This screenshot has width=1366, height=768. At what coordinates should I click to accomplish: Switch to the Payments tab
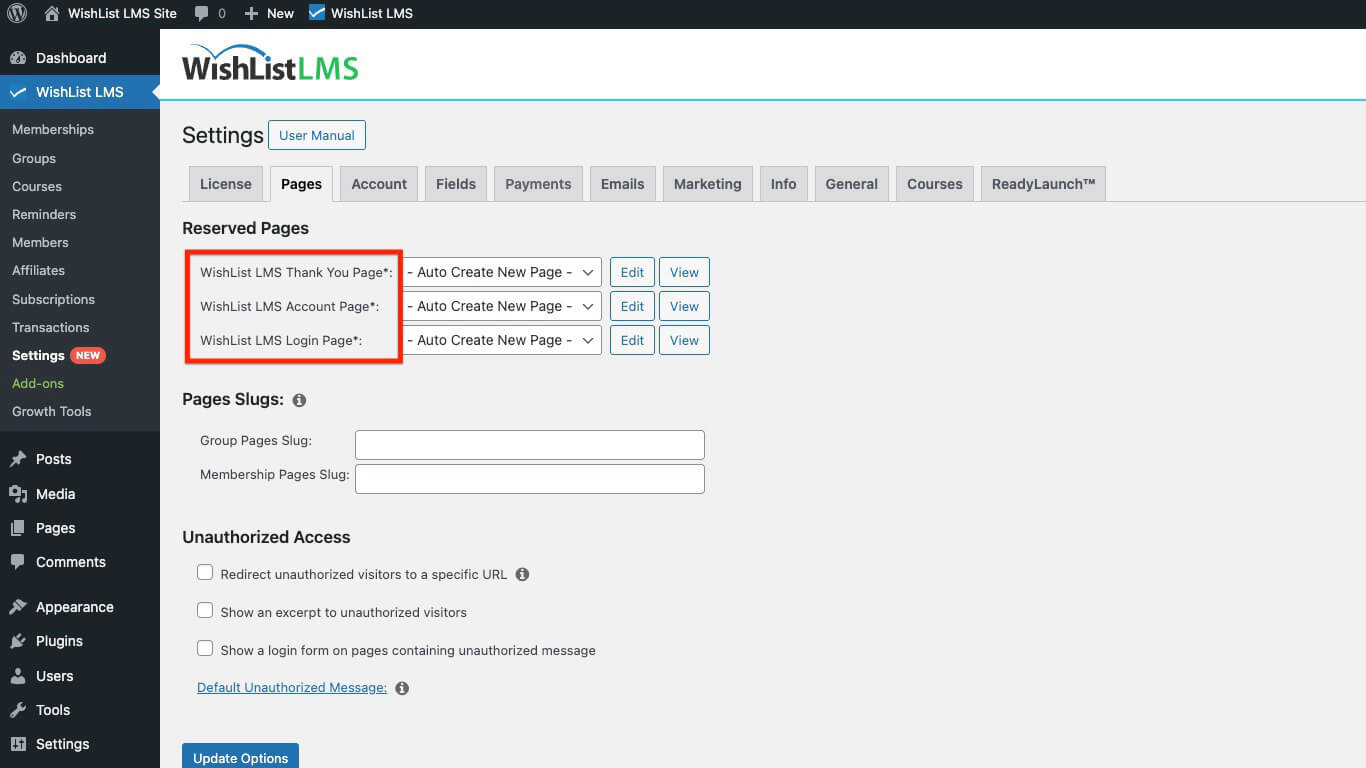537,183
